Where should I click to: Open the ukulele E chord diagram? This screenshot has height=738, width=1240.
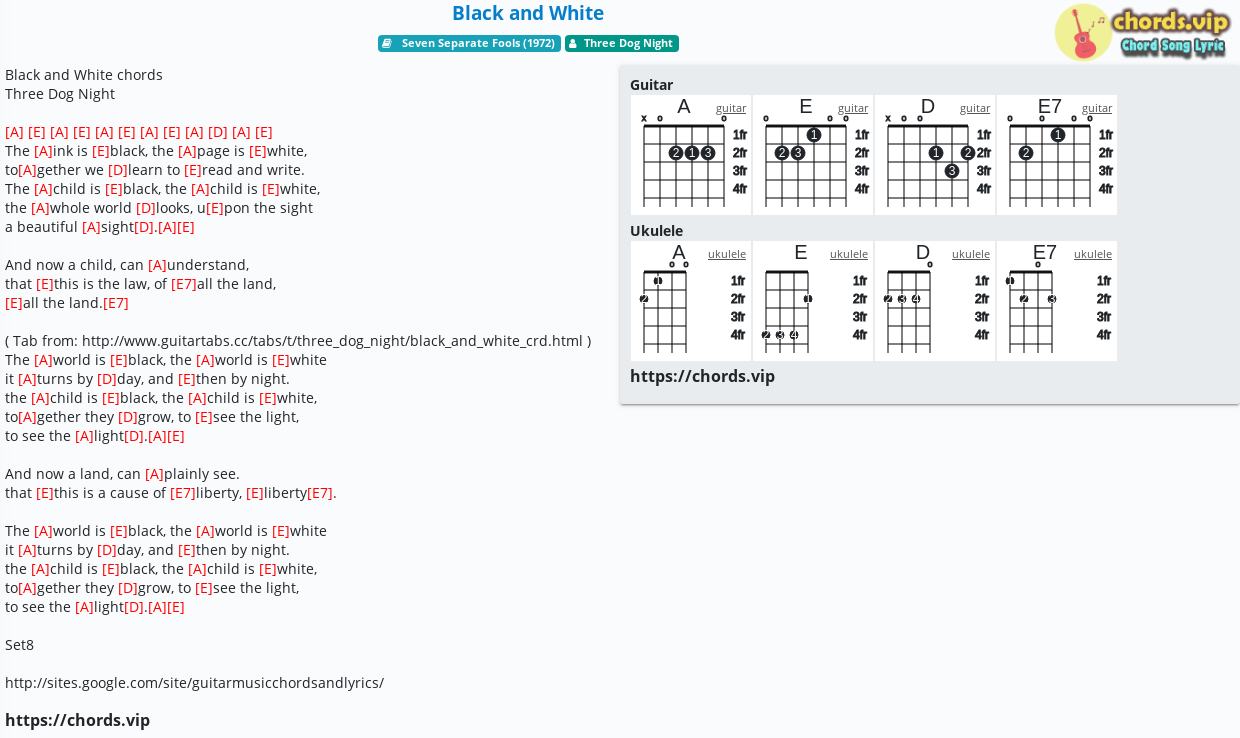tap(813, 301)
